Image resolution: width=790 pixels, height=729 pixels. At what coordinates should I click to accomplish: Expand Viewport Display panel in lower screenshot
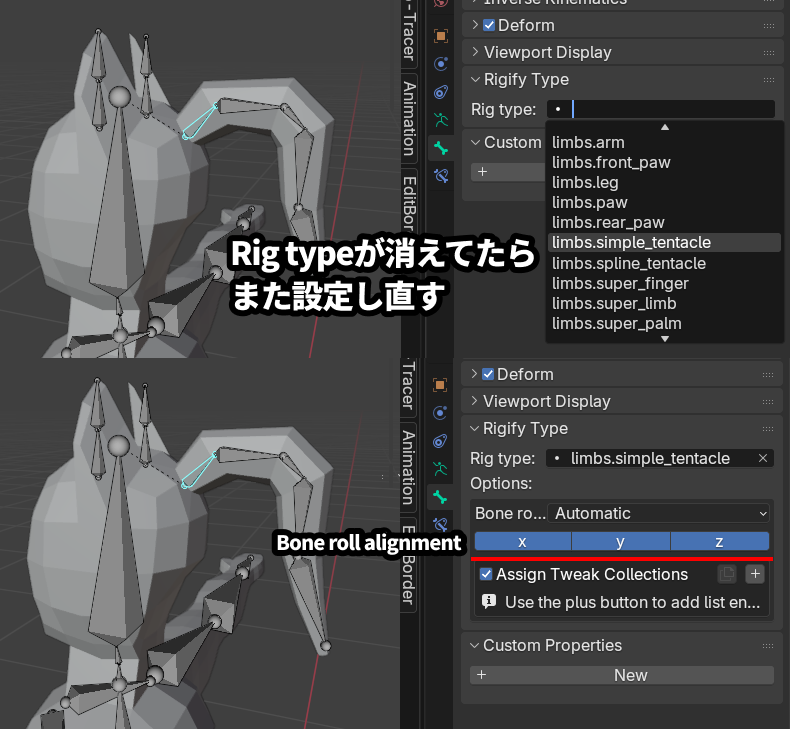click(x=474, y=401)
